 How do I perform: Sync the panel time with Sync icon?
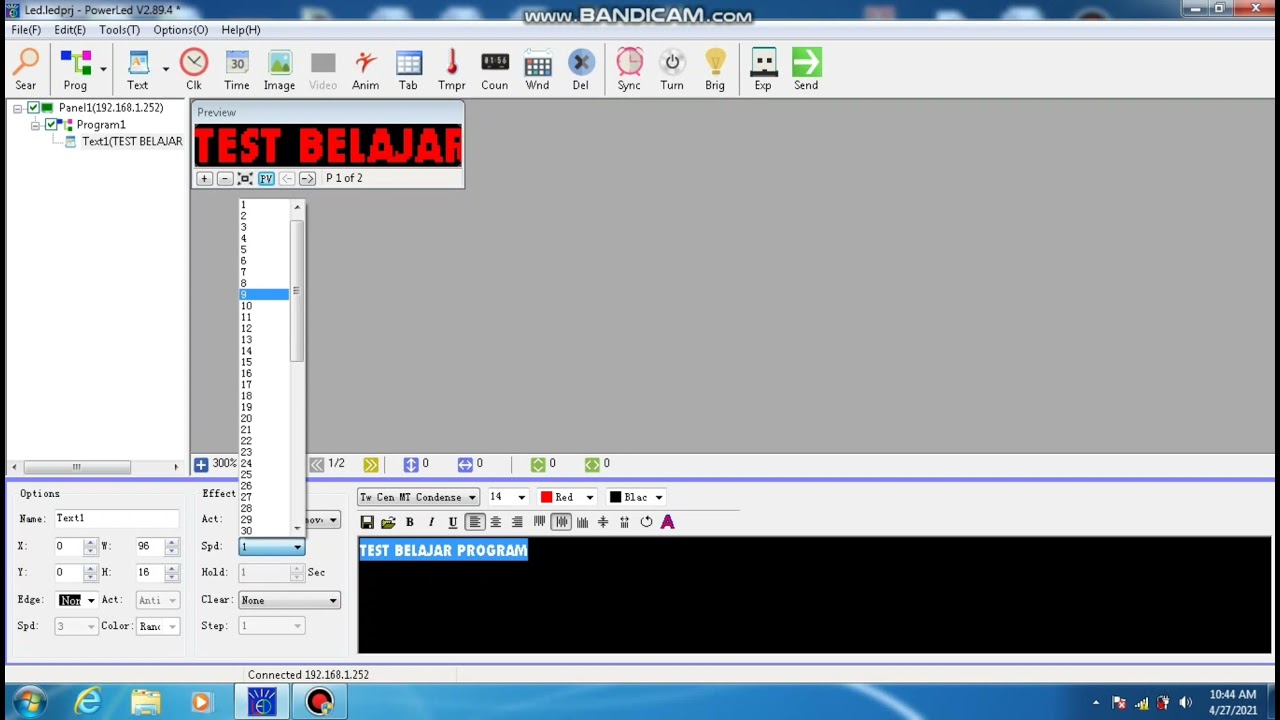pos(629,70)
